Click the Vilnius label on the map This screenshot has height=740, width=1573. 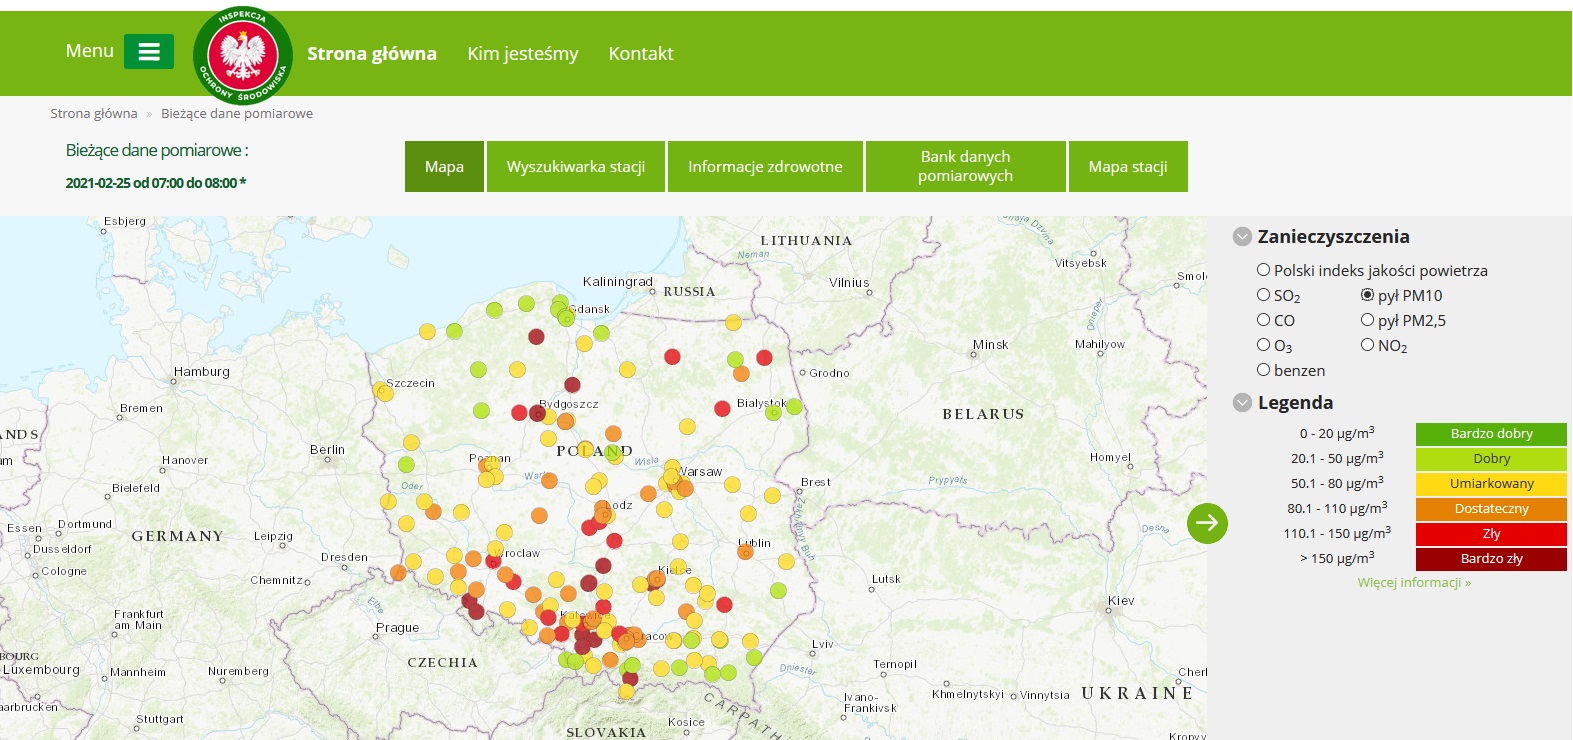click(849, 283)
